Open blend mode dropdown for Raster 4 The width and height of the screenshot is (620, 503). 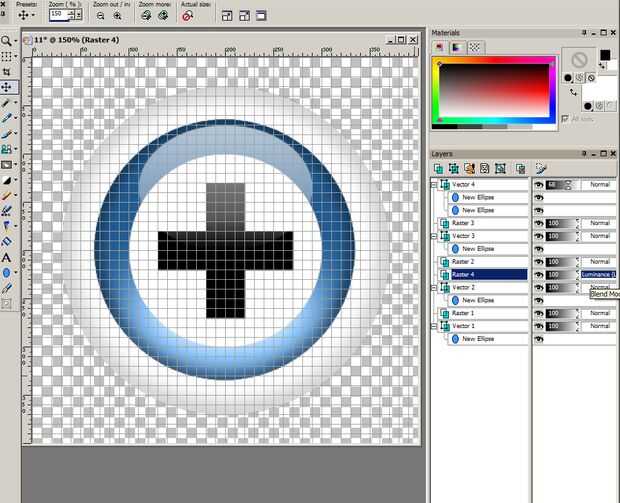[x=598, y=274]
